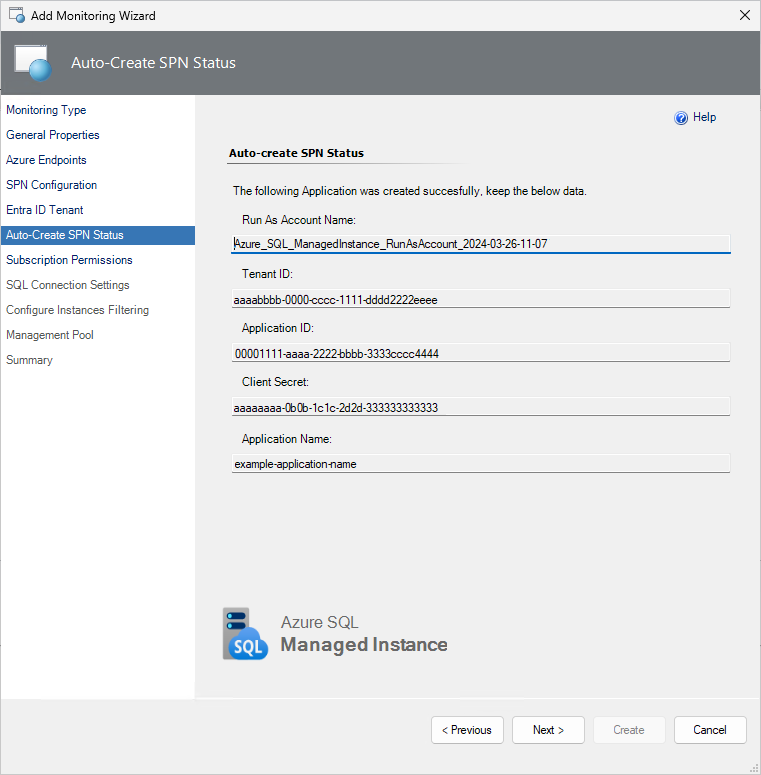Click the wizard icon in title bar

pos(16,15)
